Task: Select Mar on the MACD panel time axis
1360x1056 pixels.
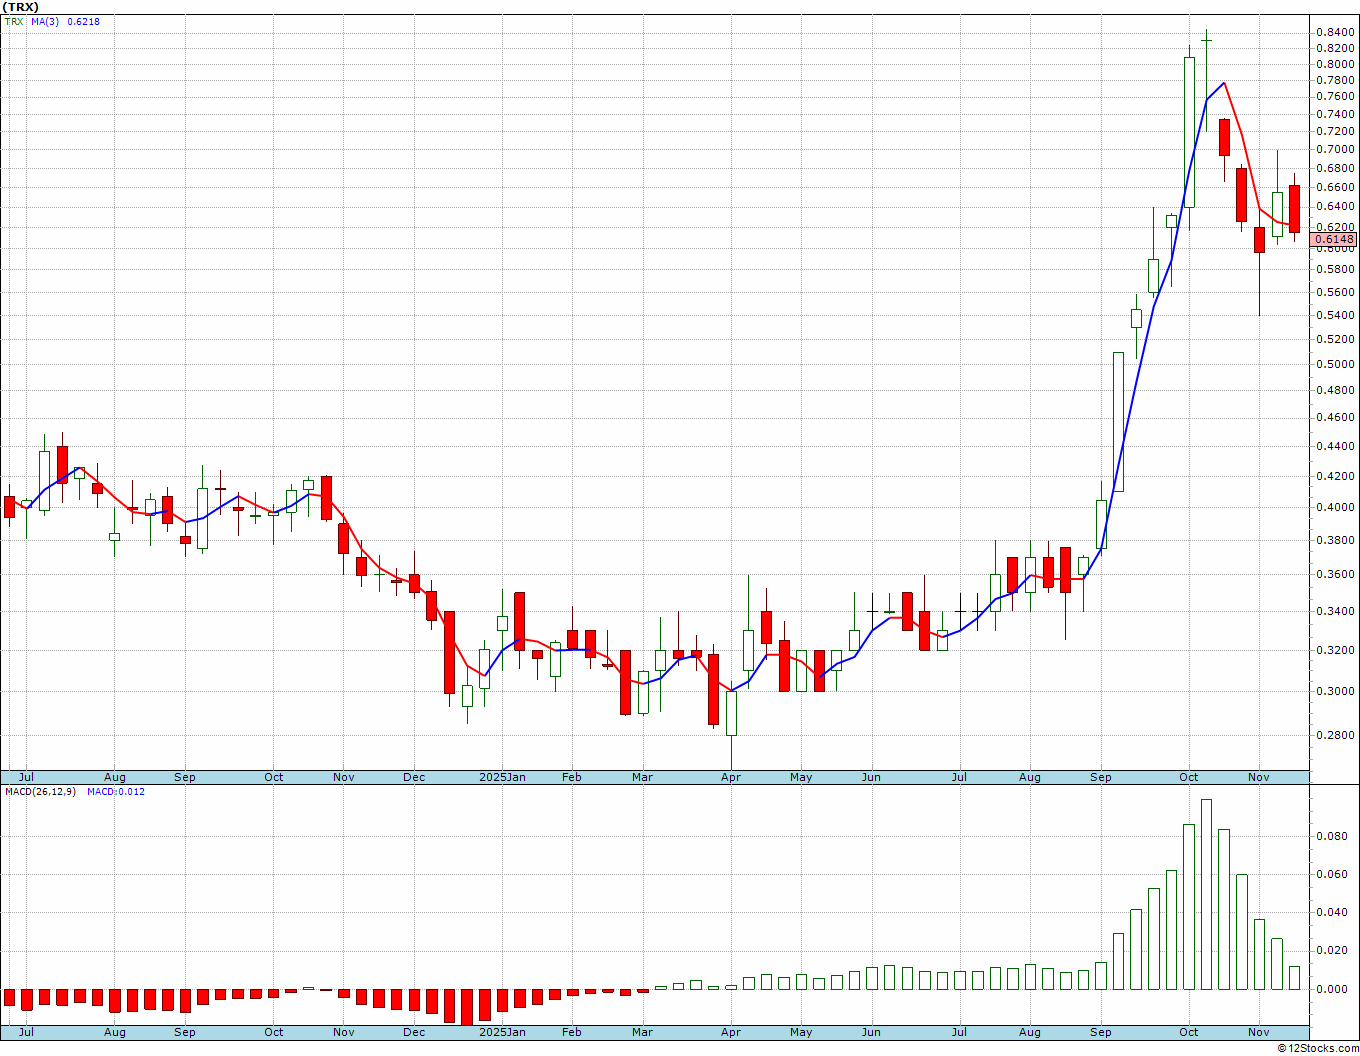Action: (643, 1032)
